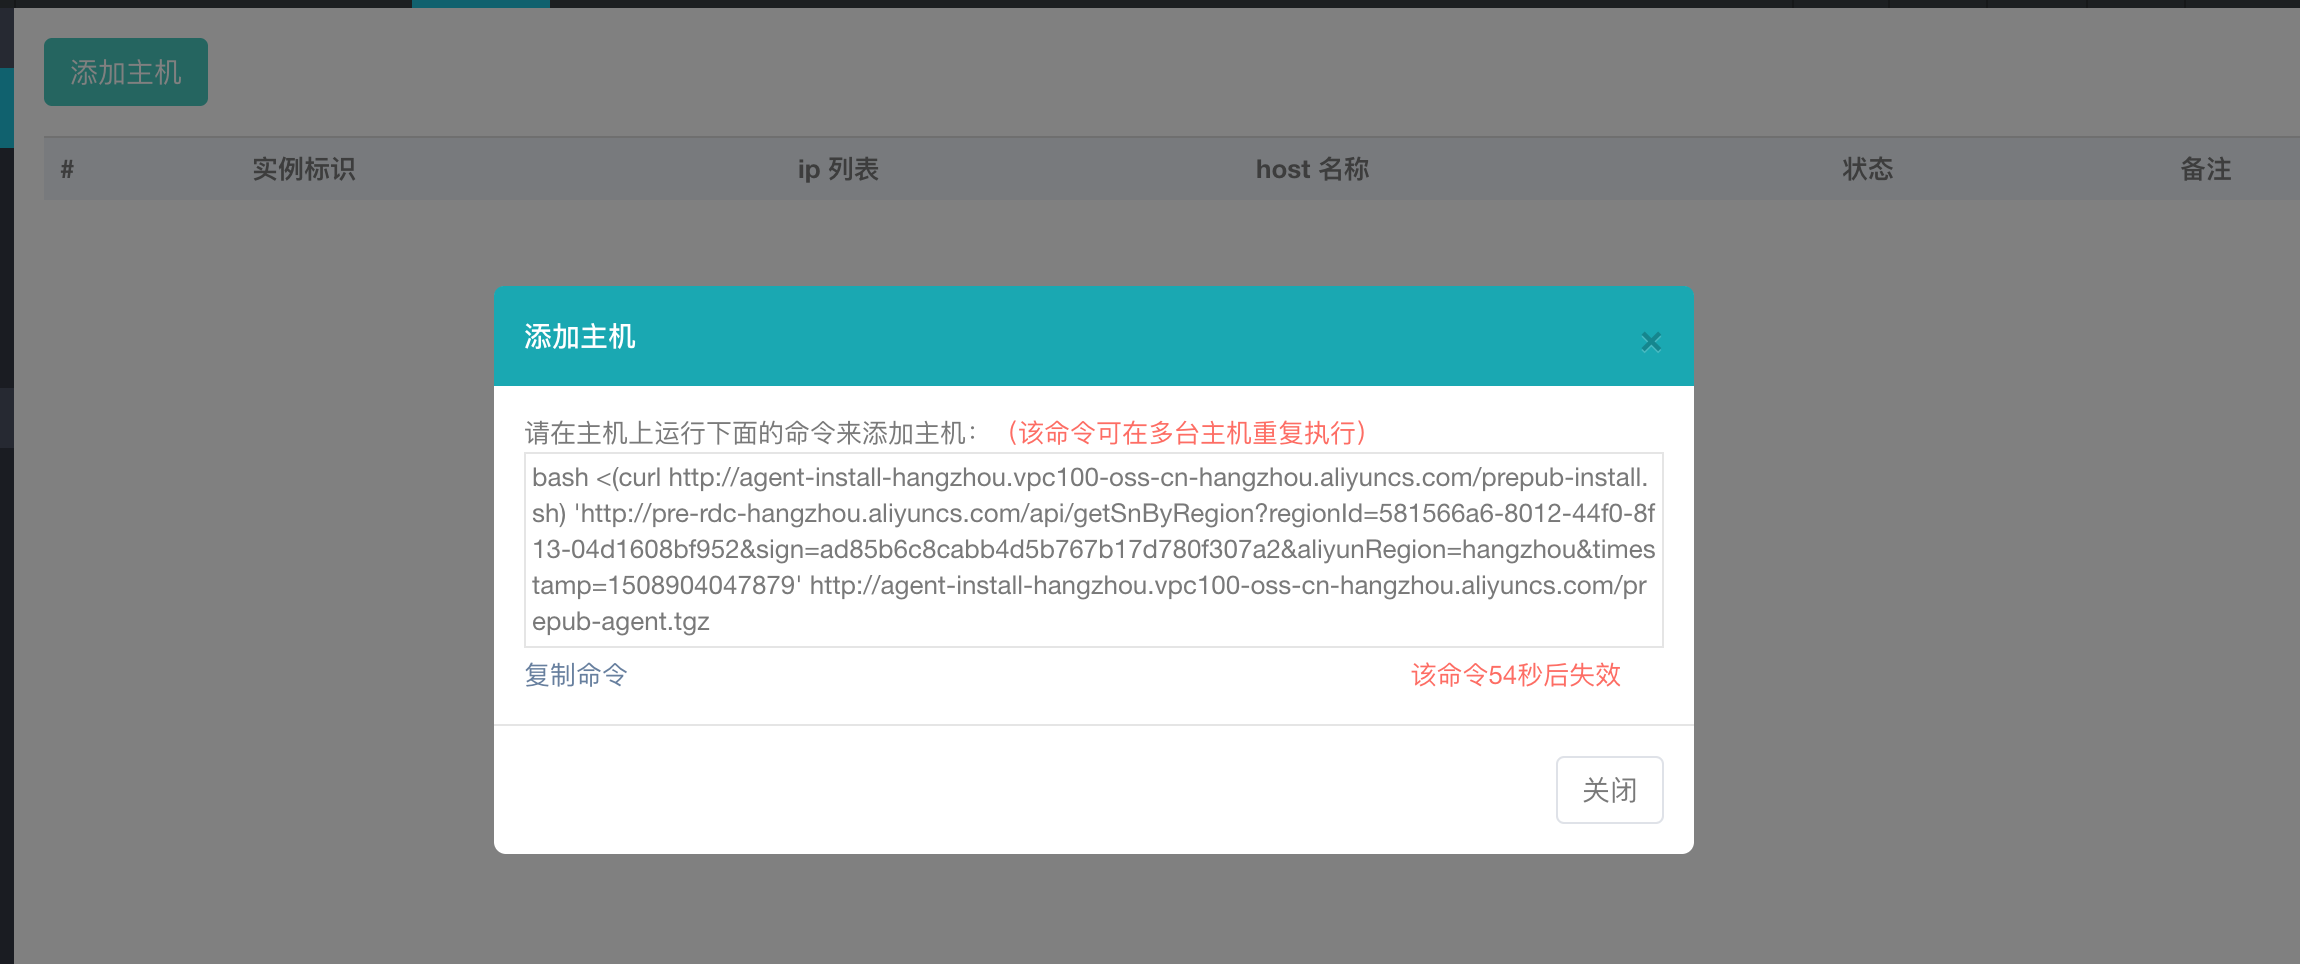Image resolution: width=2300 pixels, height=964 pixels.
Task: Click the 备注 column header
Action: point(2206,169)
